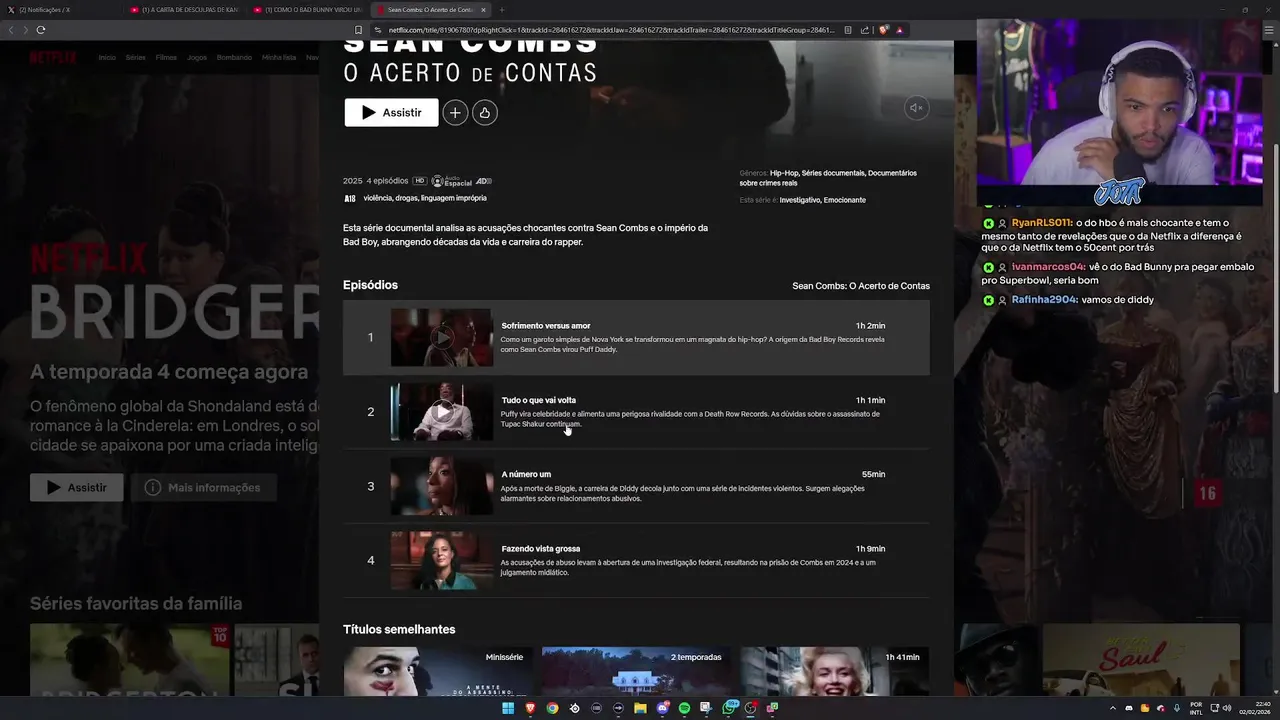Open episode 2 Tudo o que vai volta thumbnail
1280x720 pixels.
pyautogui.click(x=441, y=412)
